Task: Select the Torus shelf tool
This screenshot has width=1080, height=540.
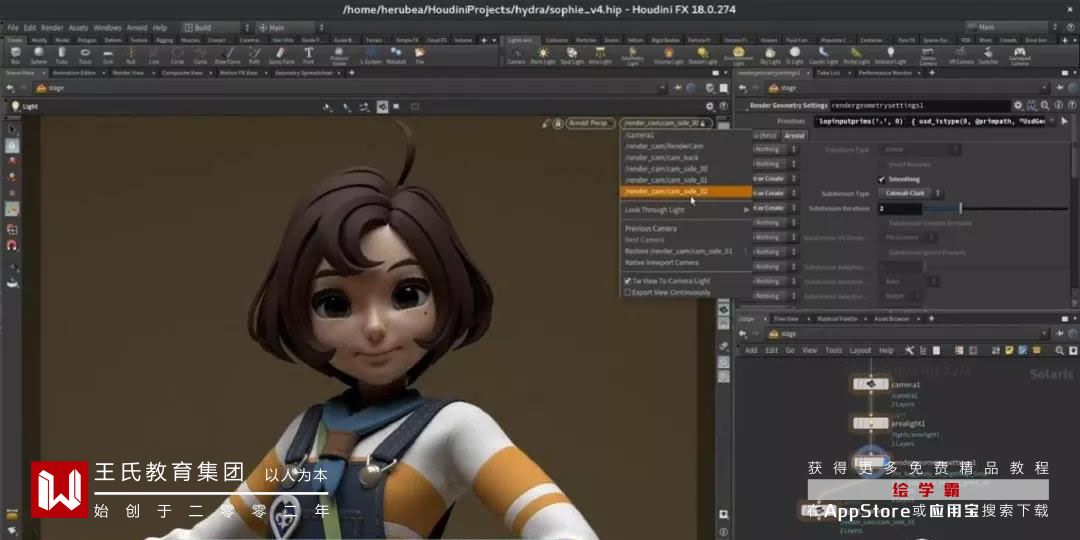Action: (x=85, y=54)
